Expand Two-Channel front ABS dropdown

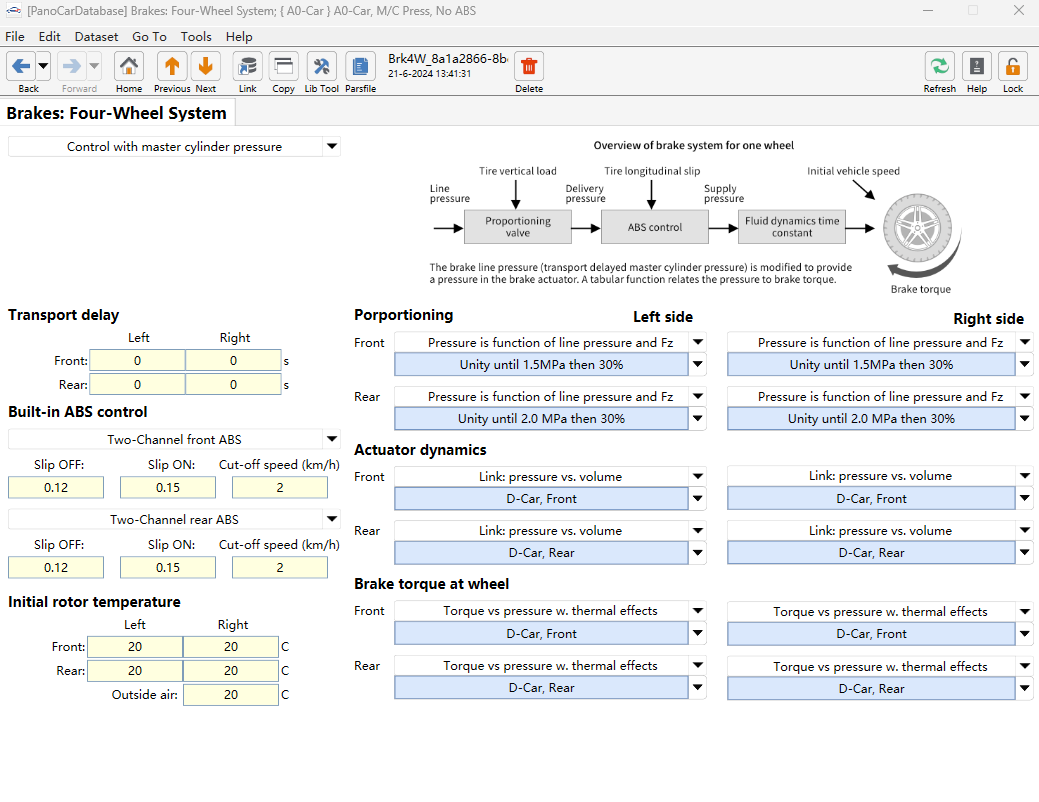[332, 439]
